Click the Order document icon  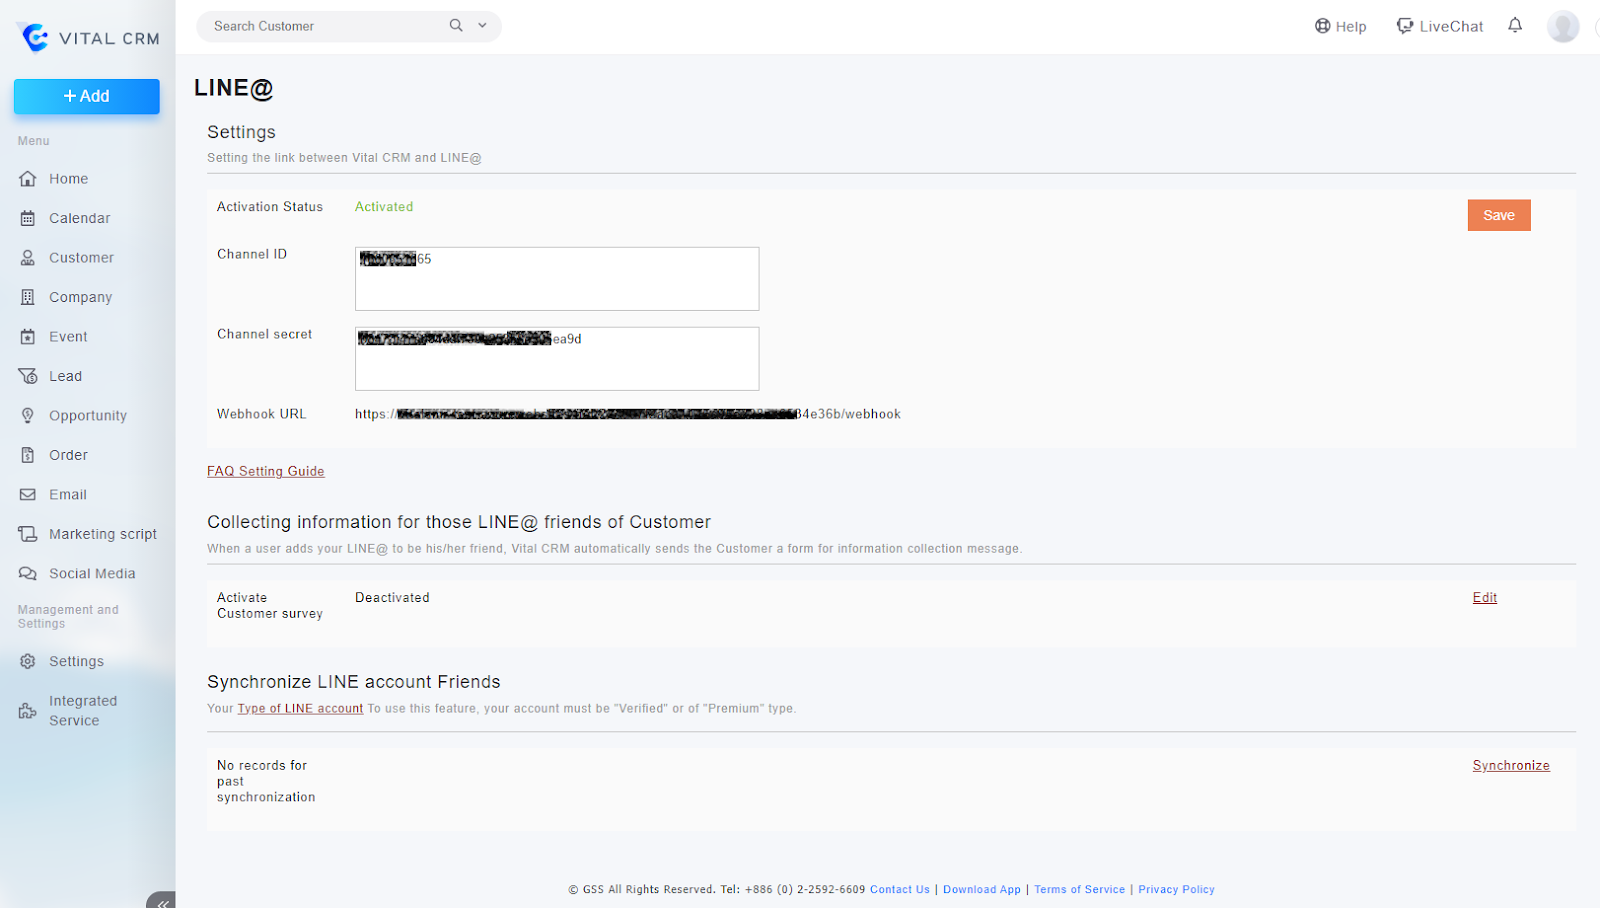click(x=28, y=455)
